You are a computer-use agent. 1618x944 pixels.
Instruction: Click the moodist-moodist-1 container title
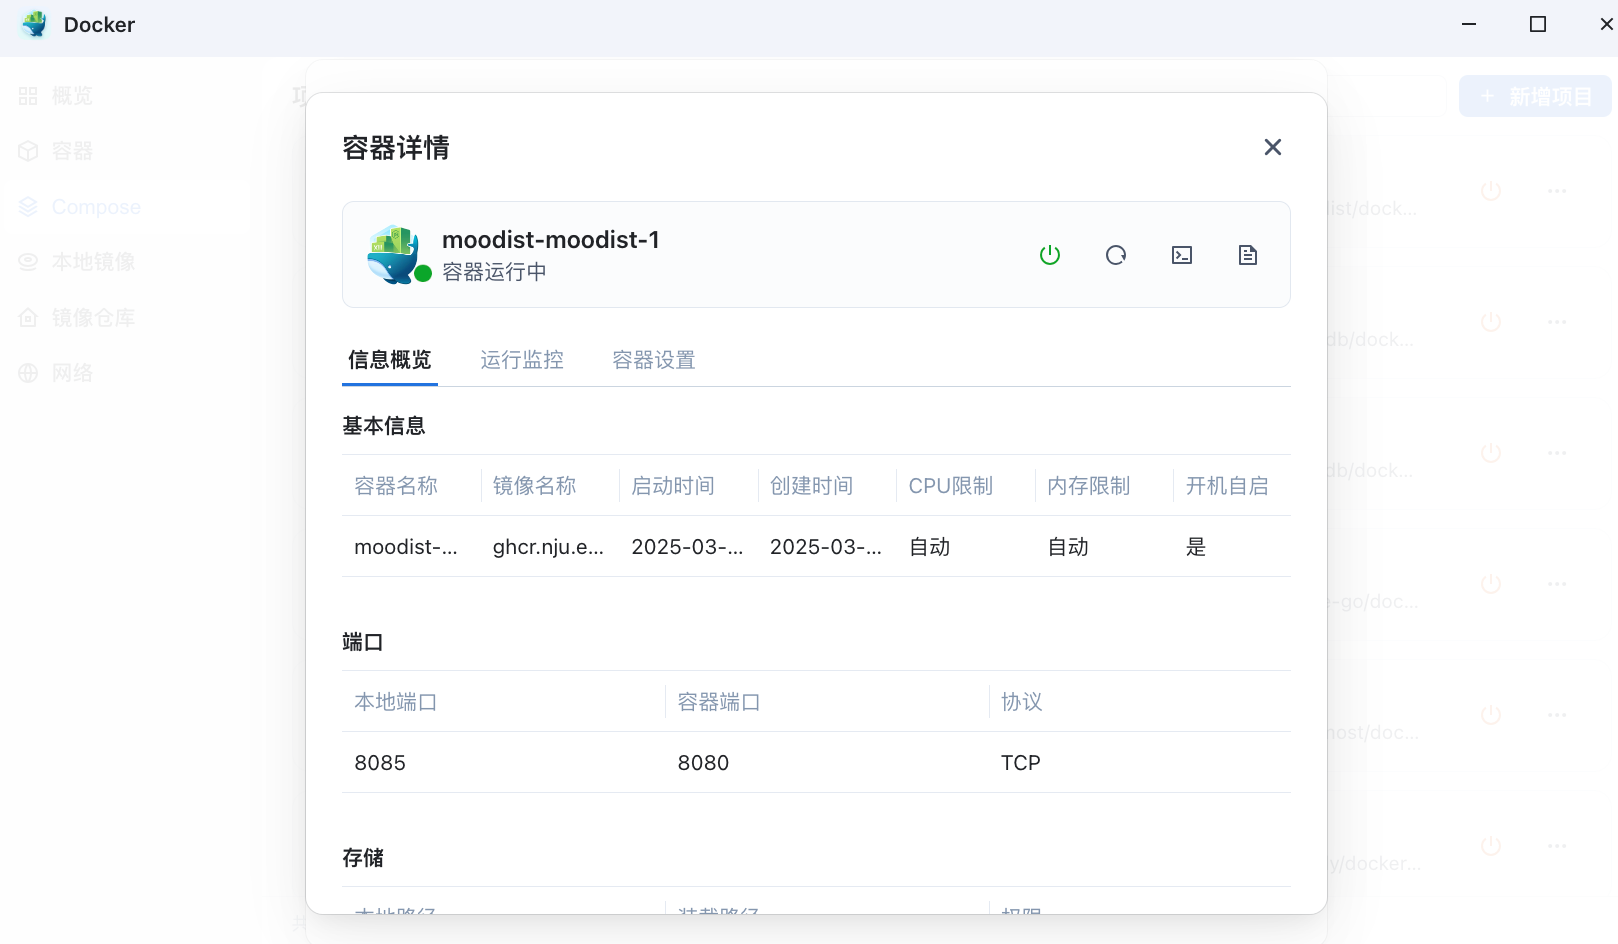[551, 240]
